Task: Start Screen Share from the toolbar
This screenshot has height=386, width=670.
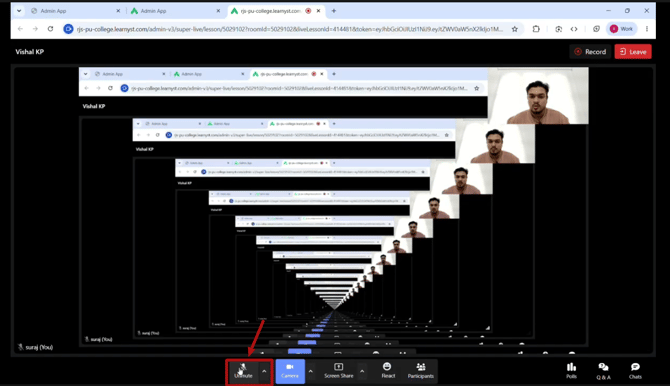Action: click(338, 371)
